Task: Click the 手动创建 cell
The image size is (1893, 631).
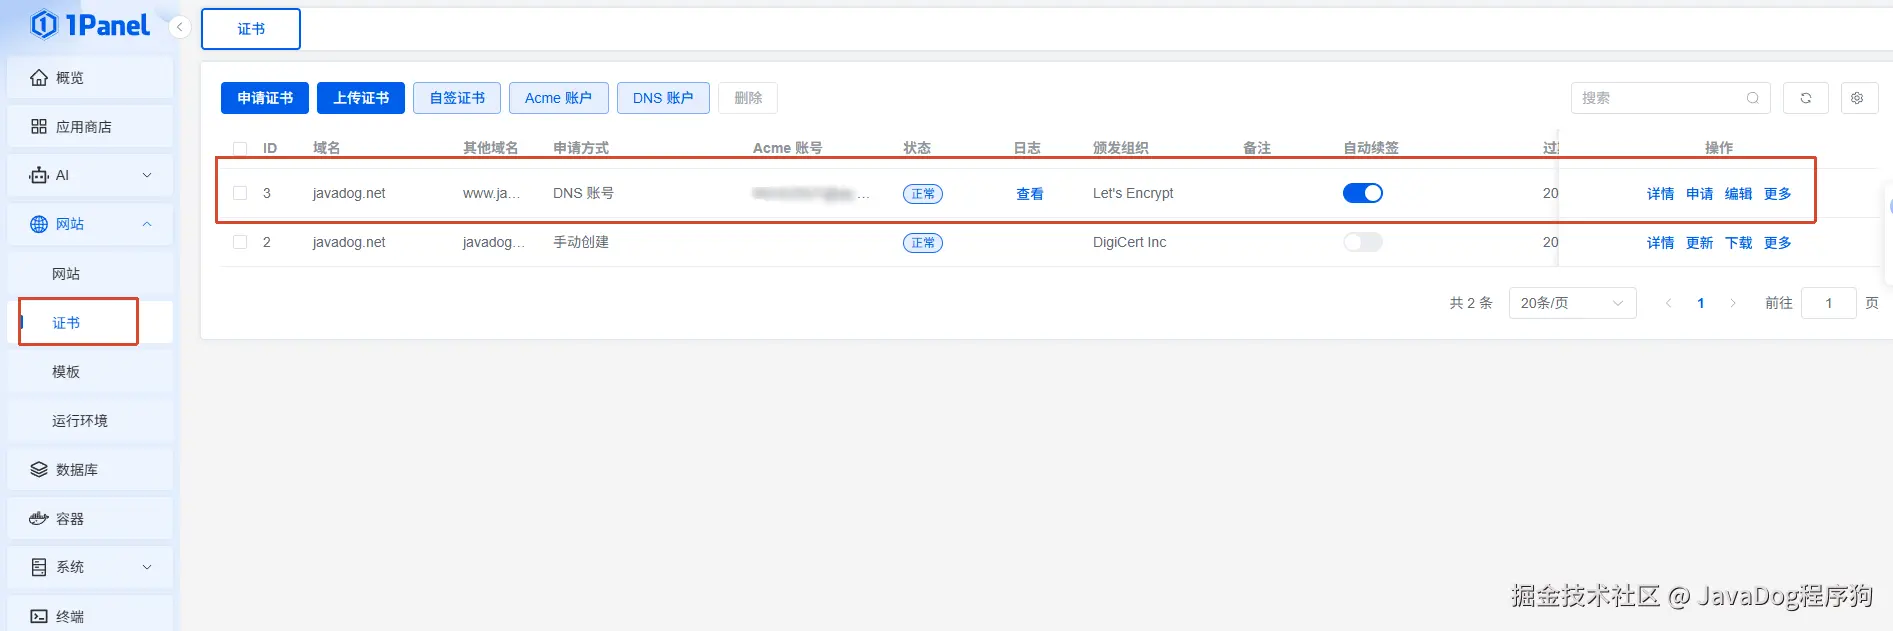Action: click(x=581, y=242)
